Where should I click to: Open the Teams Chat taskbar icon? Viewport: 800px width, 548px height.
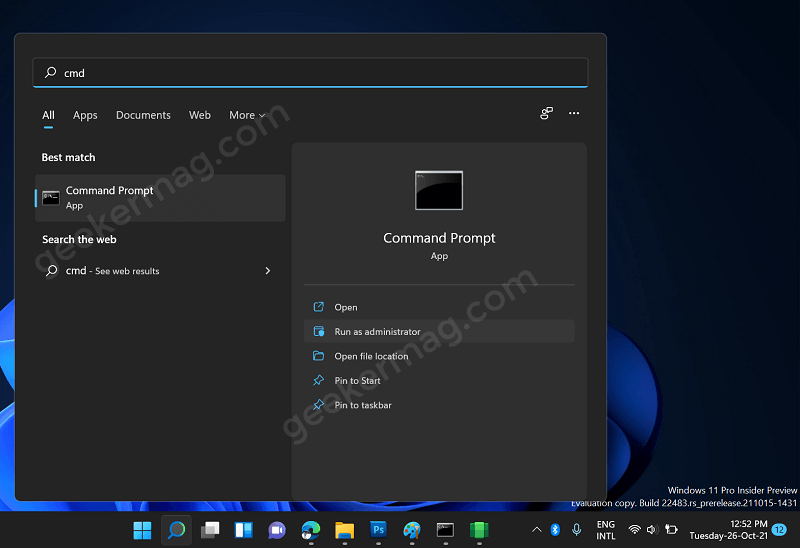277,530
